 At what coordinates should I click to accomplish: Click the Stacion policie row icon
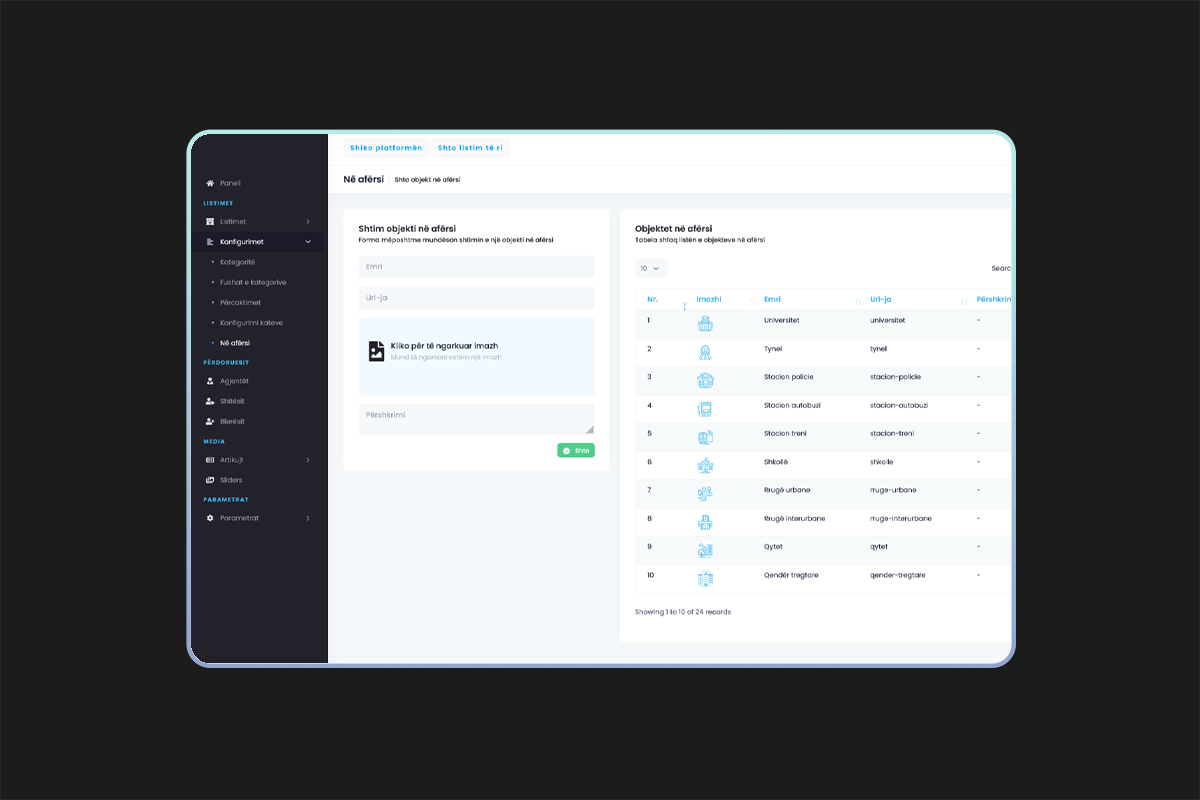pos(705,379)
